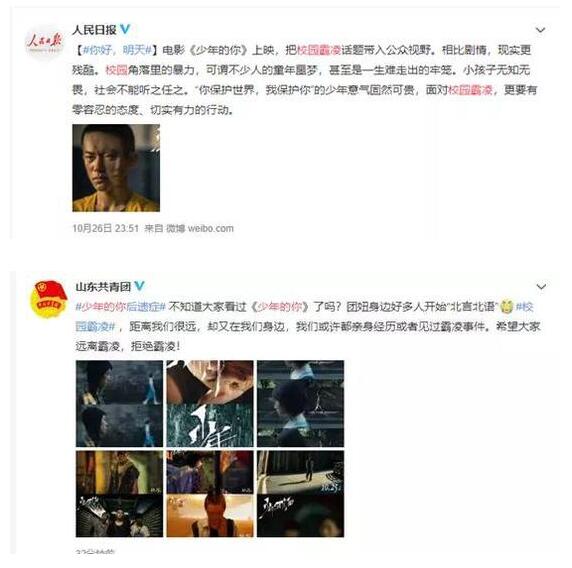This screenshot has height=568, width=572.
Task: Open the first 校园霸凌 highlighted keyword
Action: click(x=319, y=50)
